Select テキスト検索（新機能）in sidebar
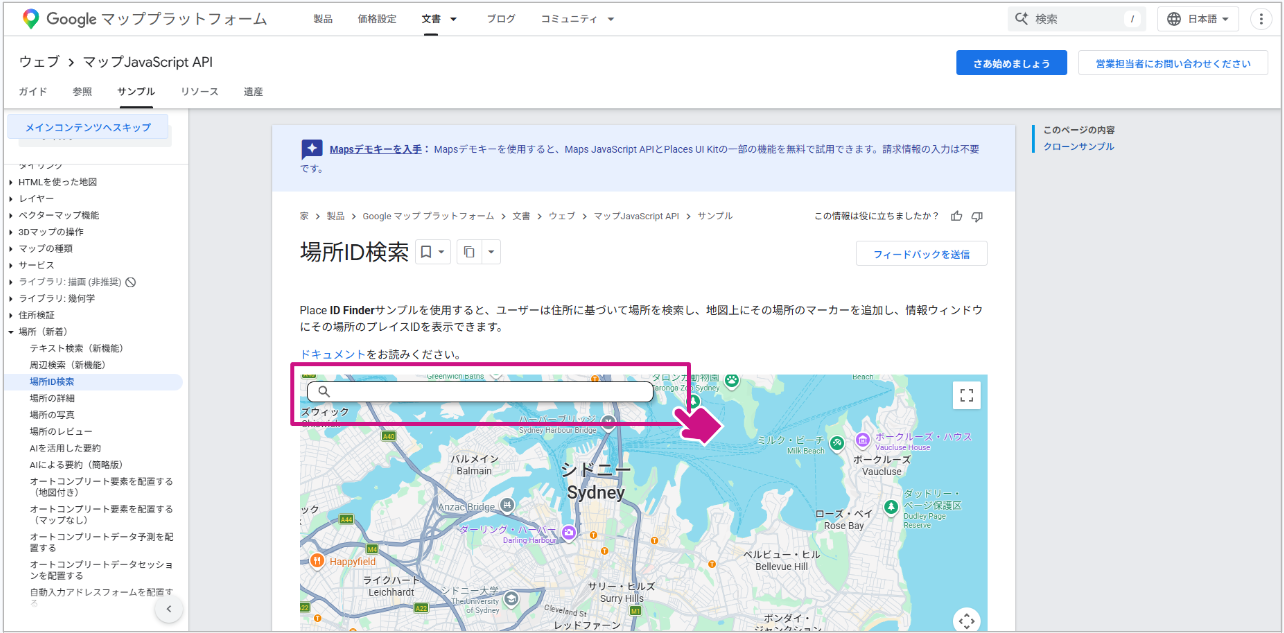 [x=76, y=348]
